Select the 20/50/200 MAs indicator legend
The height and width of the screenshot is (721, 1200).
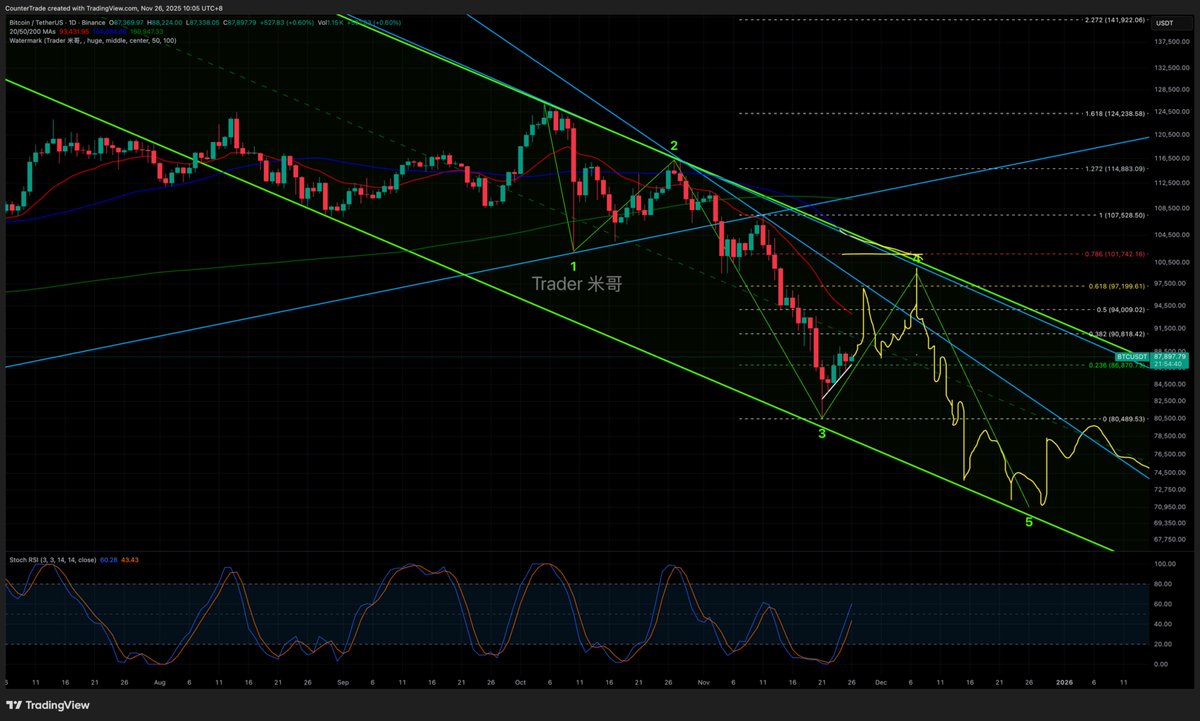[32, 32]
